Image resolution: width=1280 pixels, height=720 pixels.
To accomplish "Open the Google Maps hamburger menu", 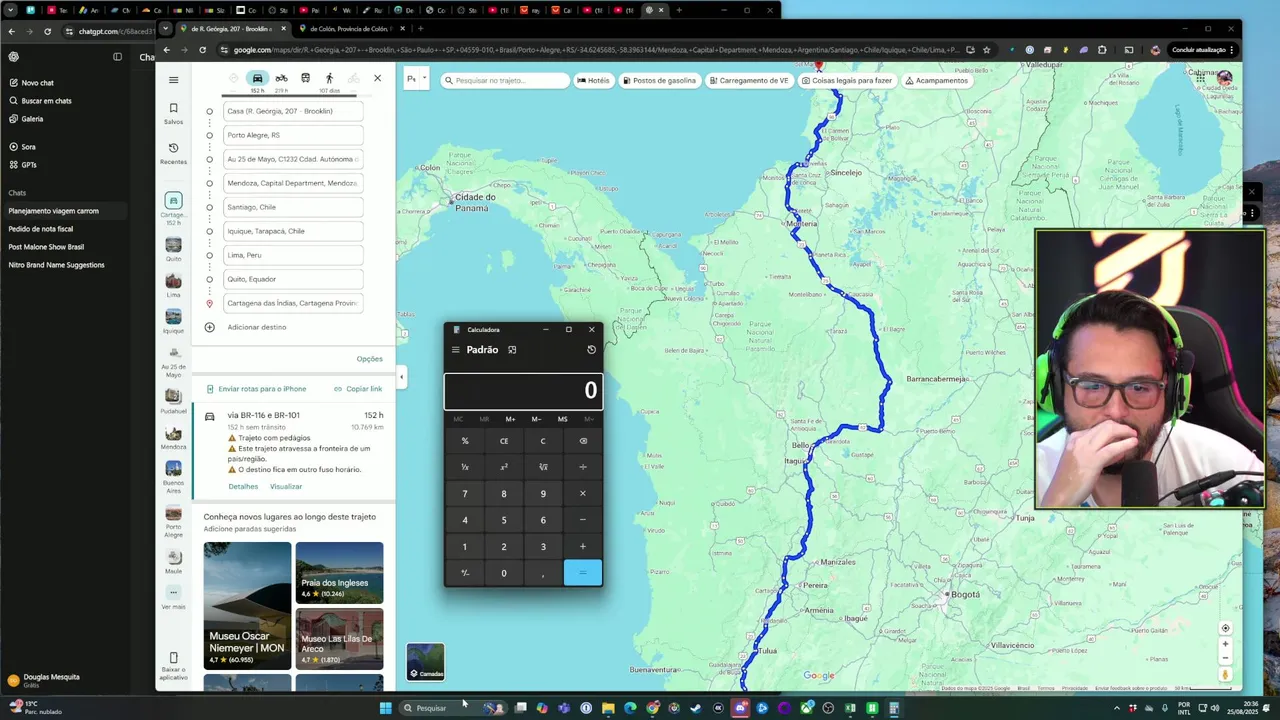I will pos(173,80).
